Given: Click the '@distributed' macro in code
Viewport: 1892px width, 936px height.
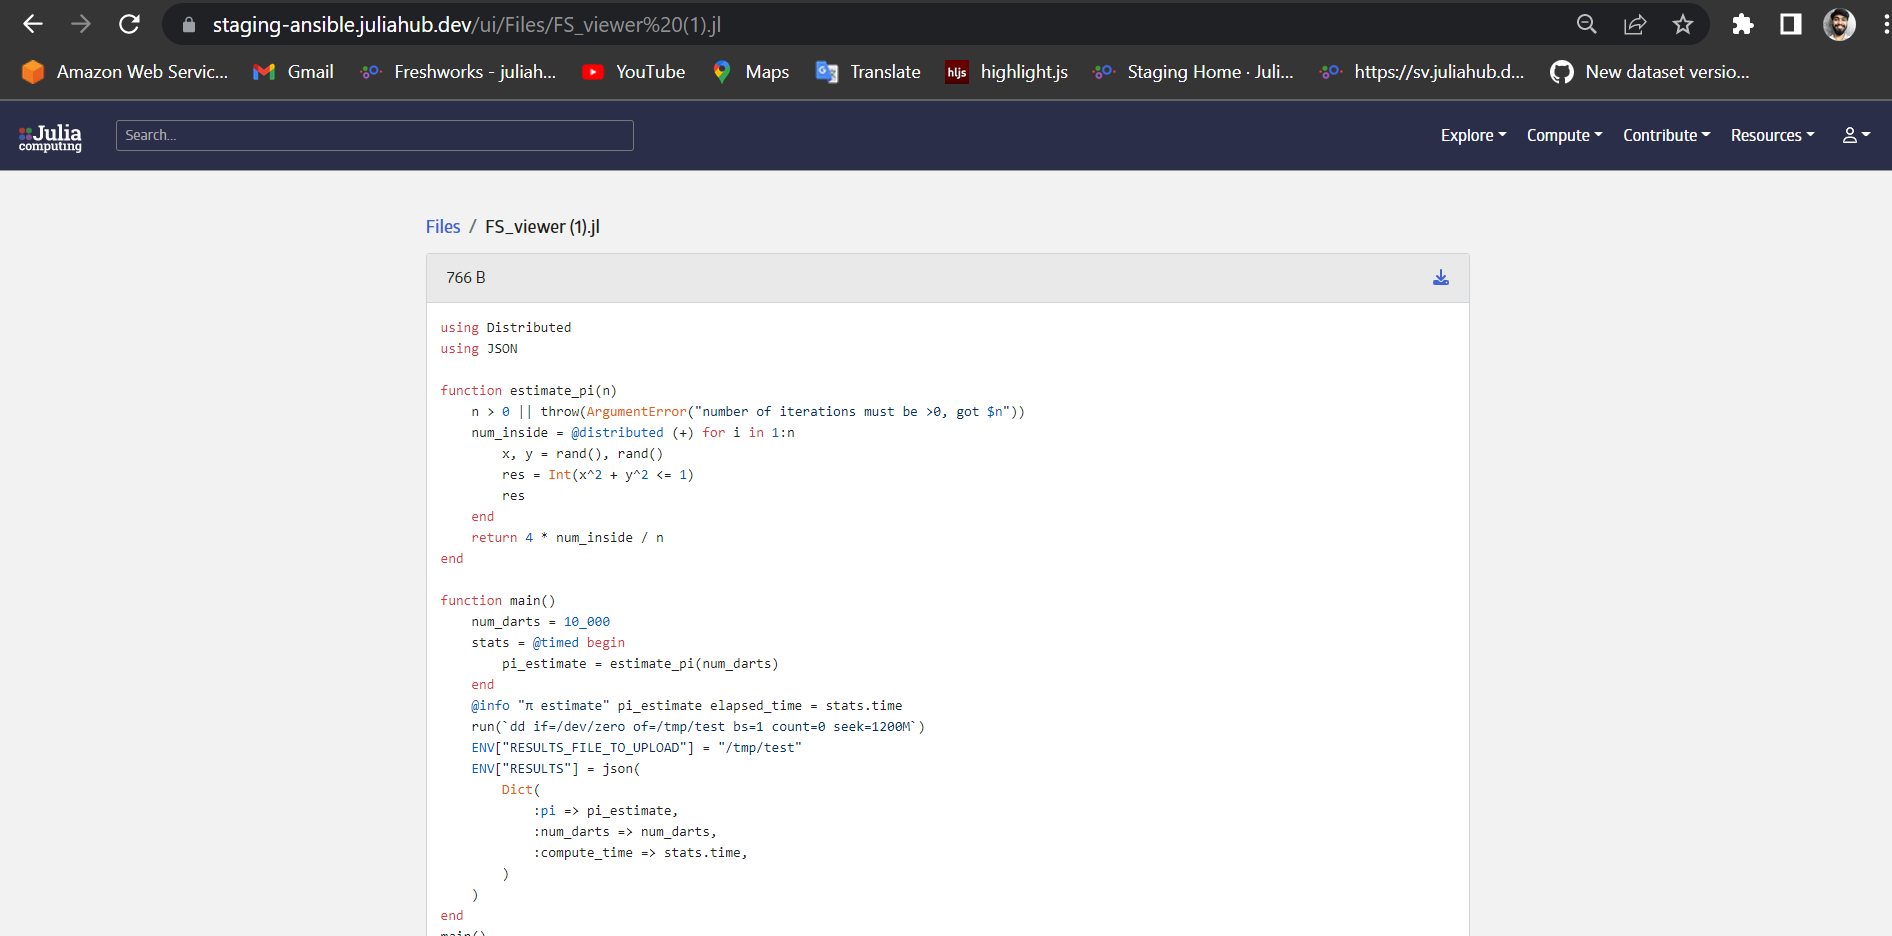Looking at the screenshot, I should 617,433.
